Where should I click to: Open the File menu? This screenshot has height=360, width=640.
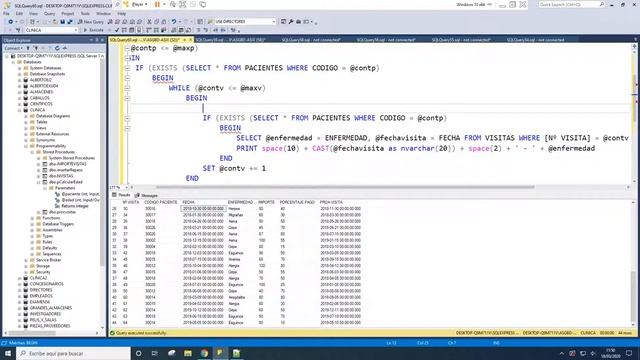[x=7, y=13]
